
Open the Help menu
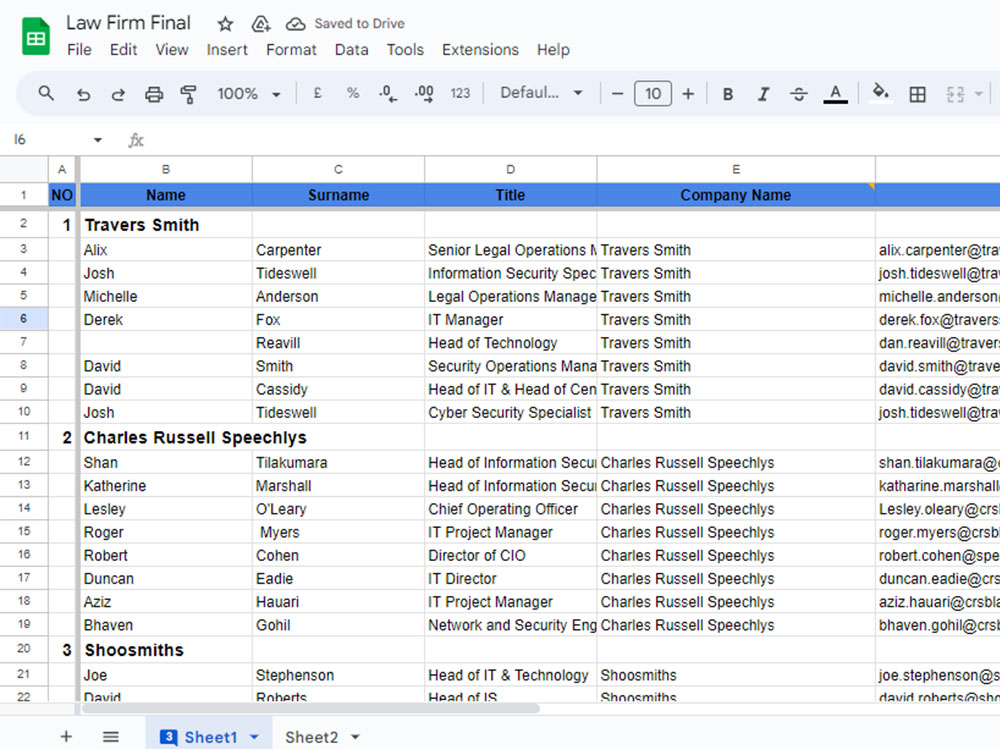[553, 50]
